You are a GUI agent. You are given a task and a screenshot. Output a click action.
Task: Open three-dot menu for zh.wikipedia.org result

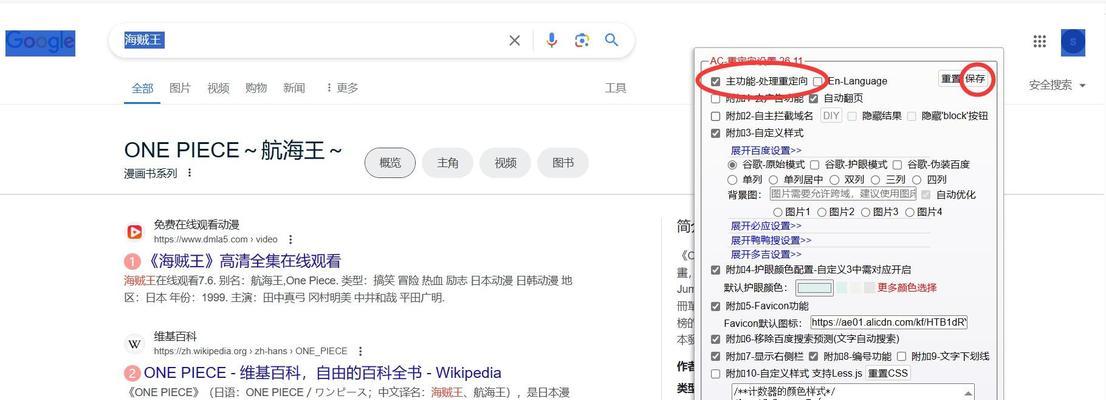[x=360, y=351]
